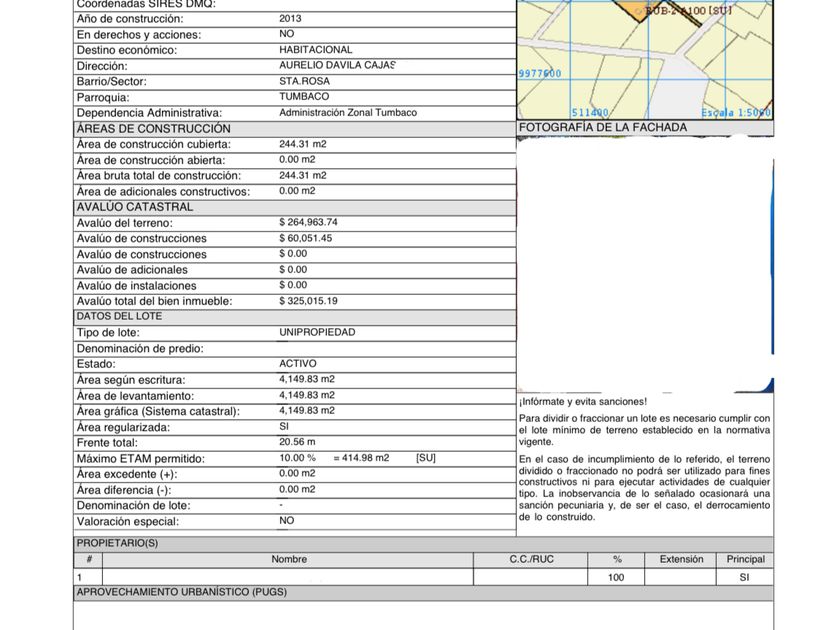
Task: Select the Área diferencia (-) label
Action: click(124, 490)
